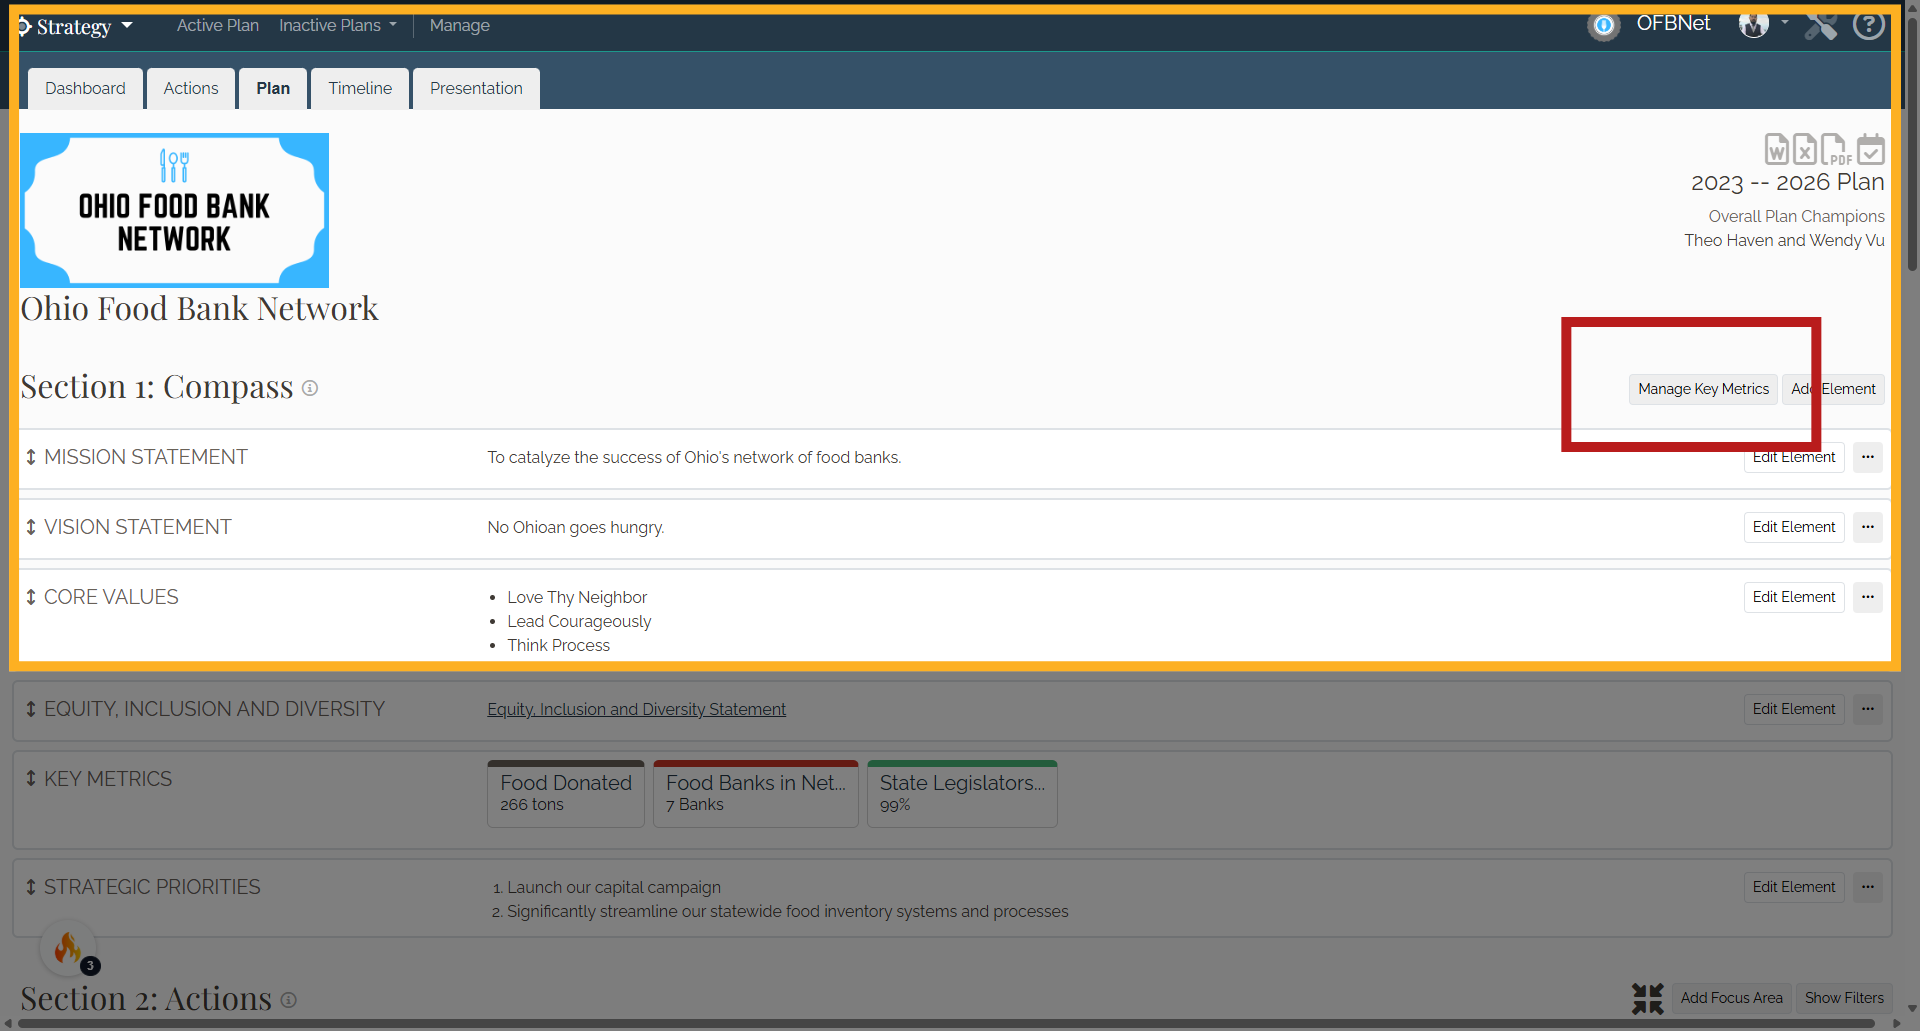Open the Manage menu
The height and width of the screenshot is (1031, 1920).
point(459,25)
